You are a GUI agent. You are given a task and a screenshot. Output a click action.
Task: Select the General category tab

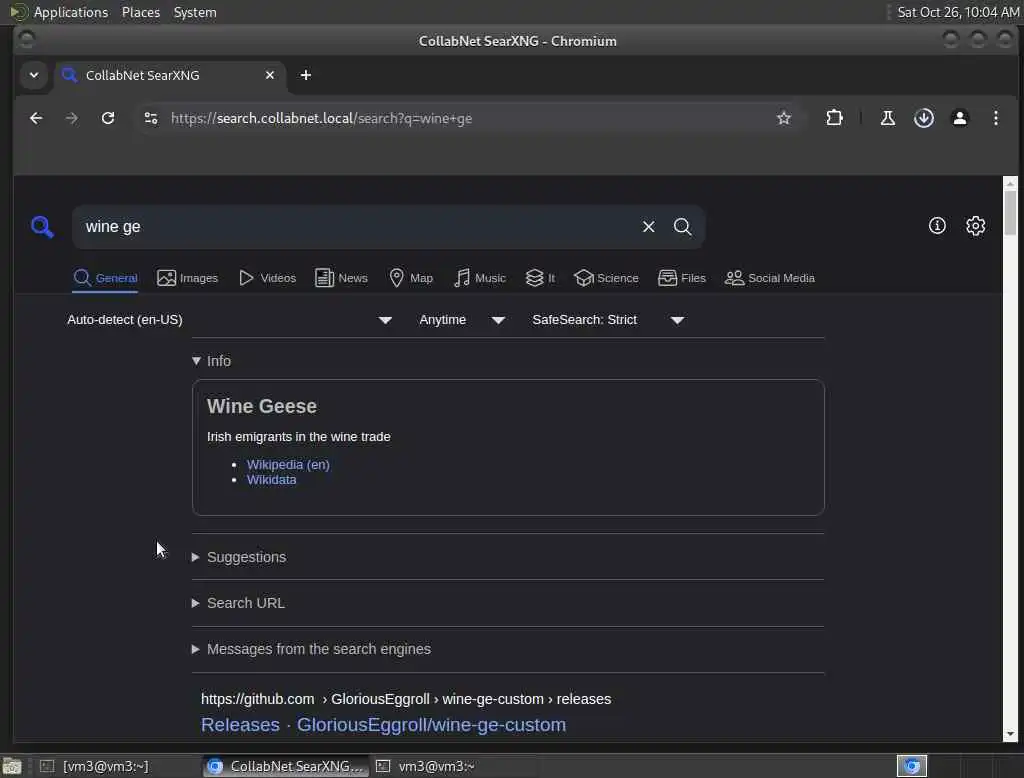click(105, 278)
